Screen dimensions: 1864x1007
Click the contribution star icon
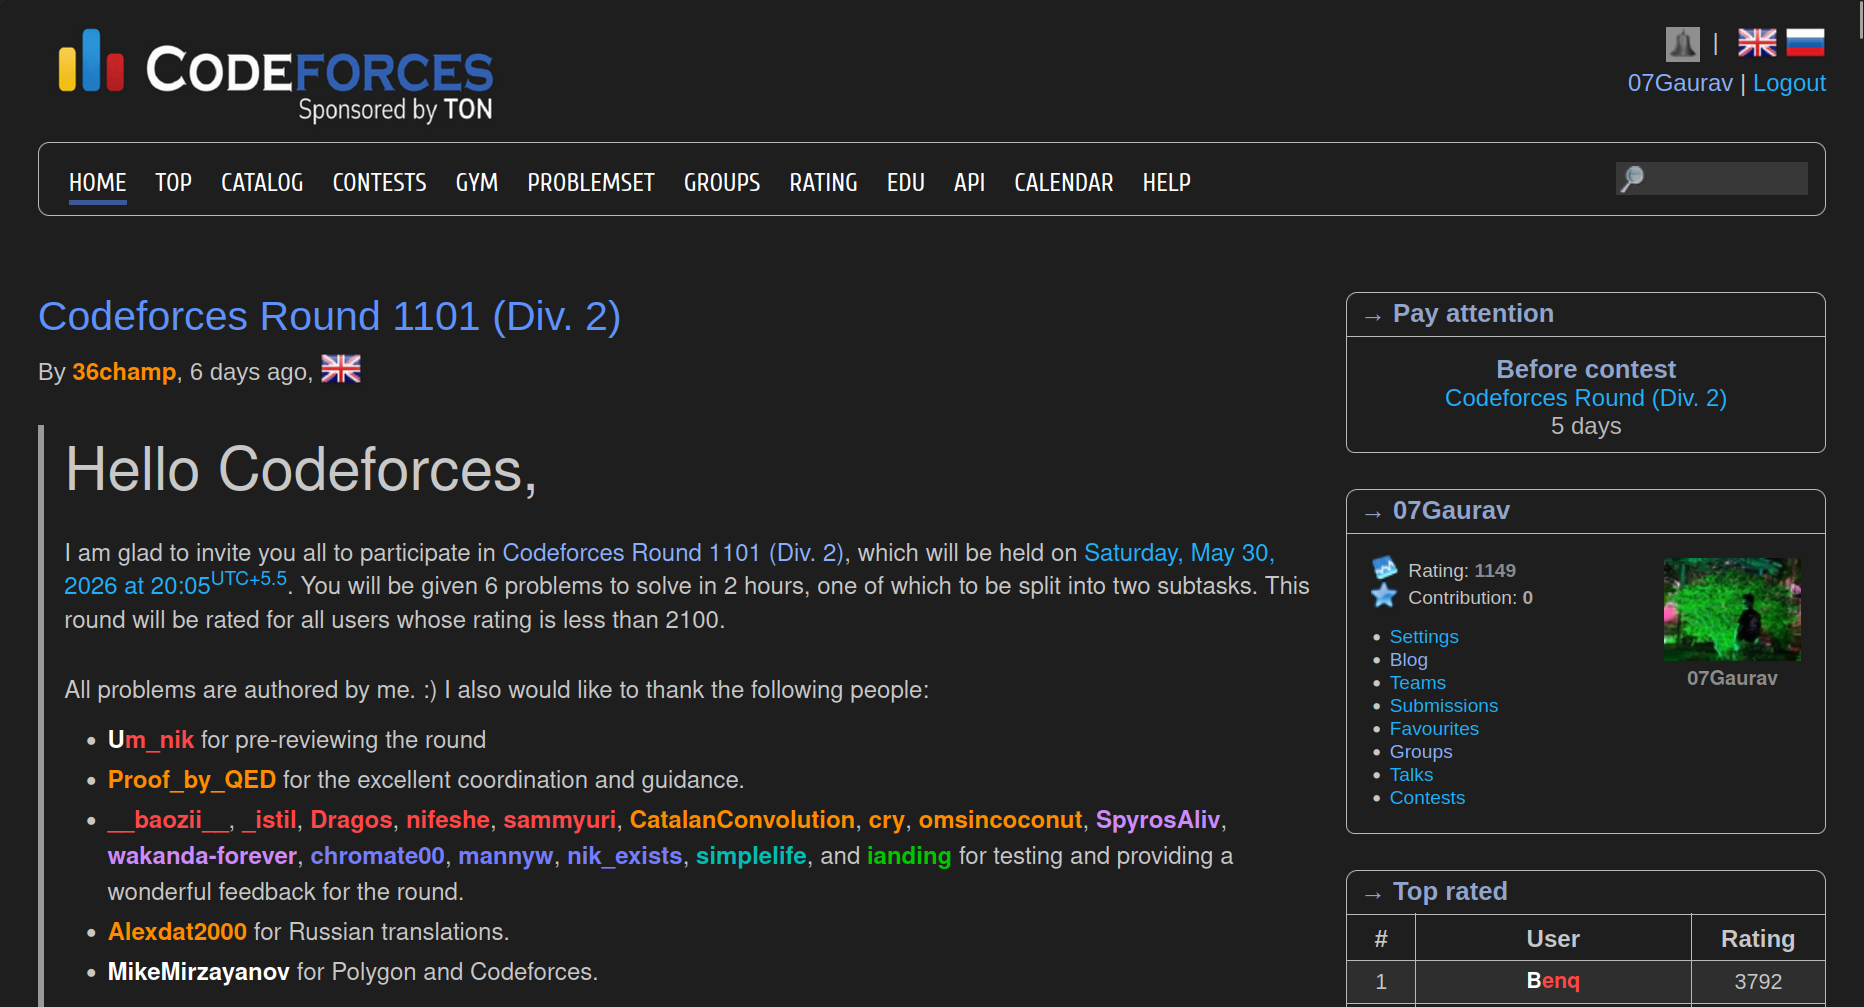tap(1385, 596)
